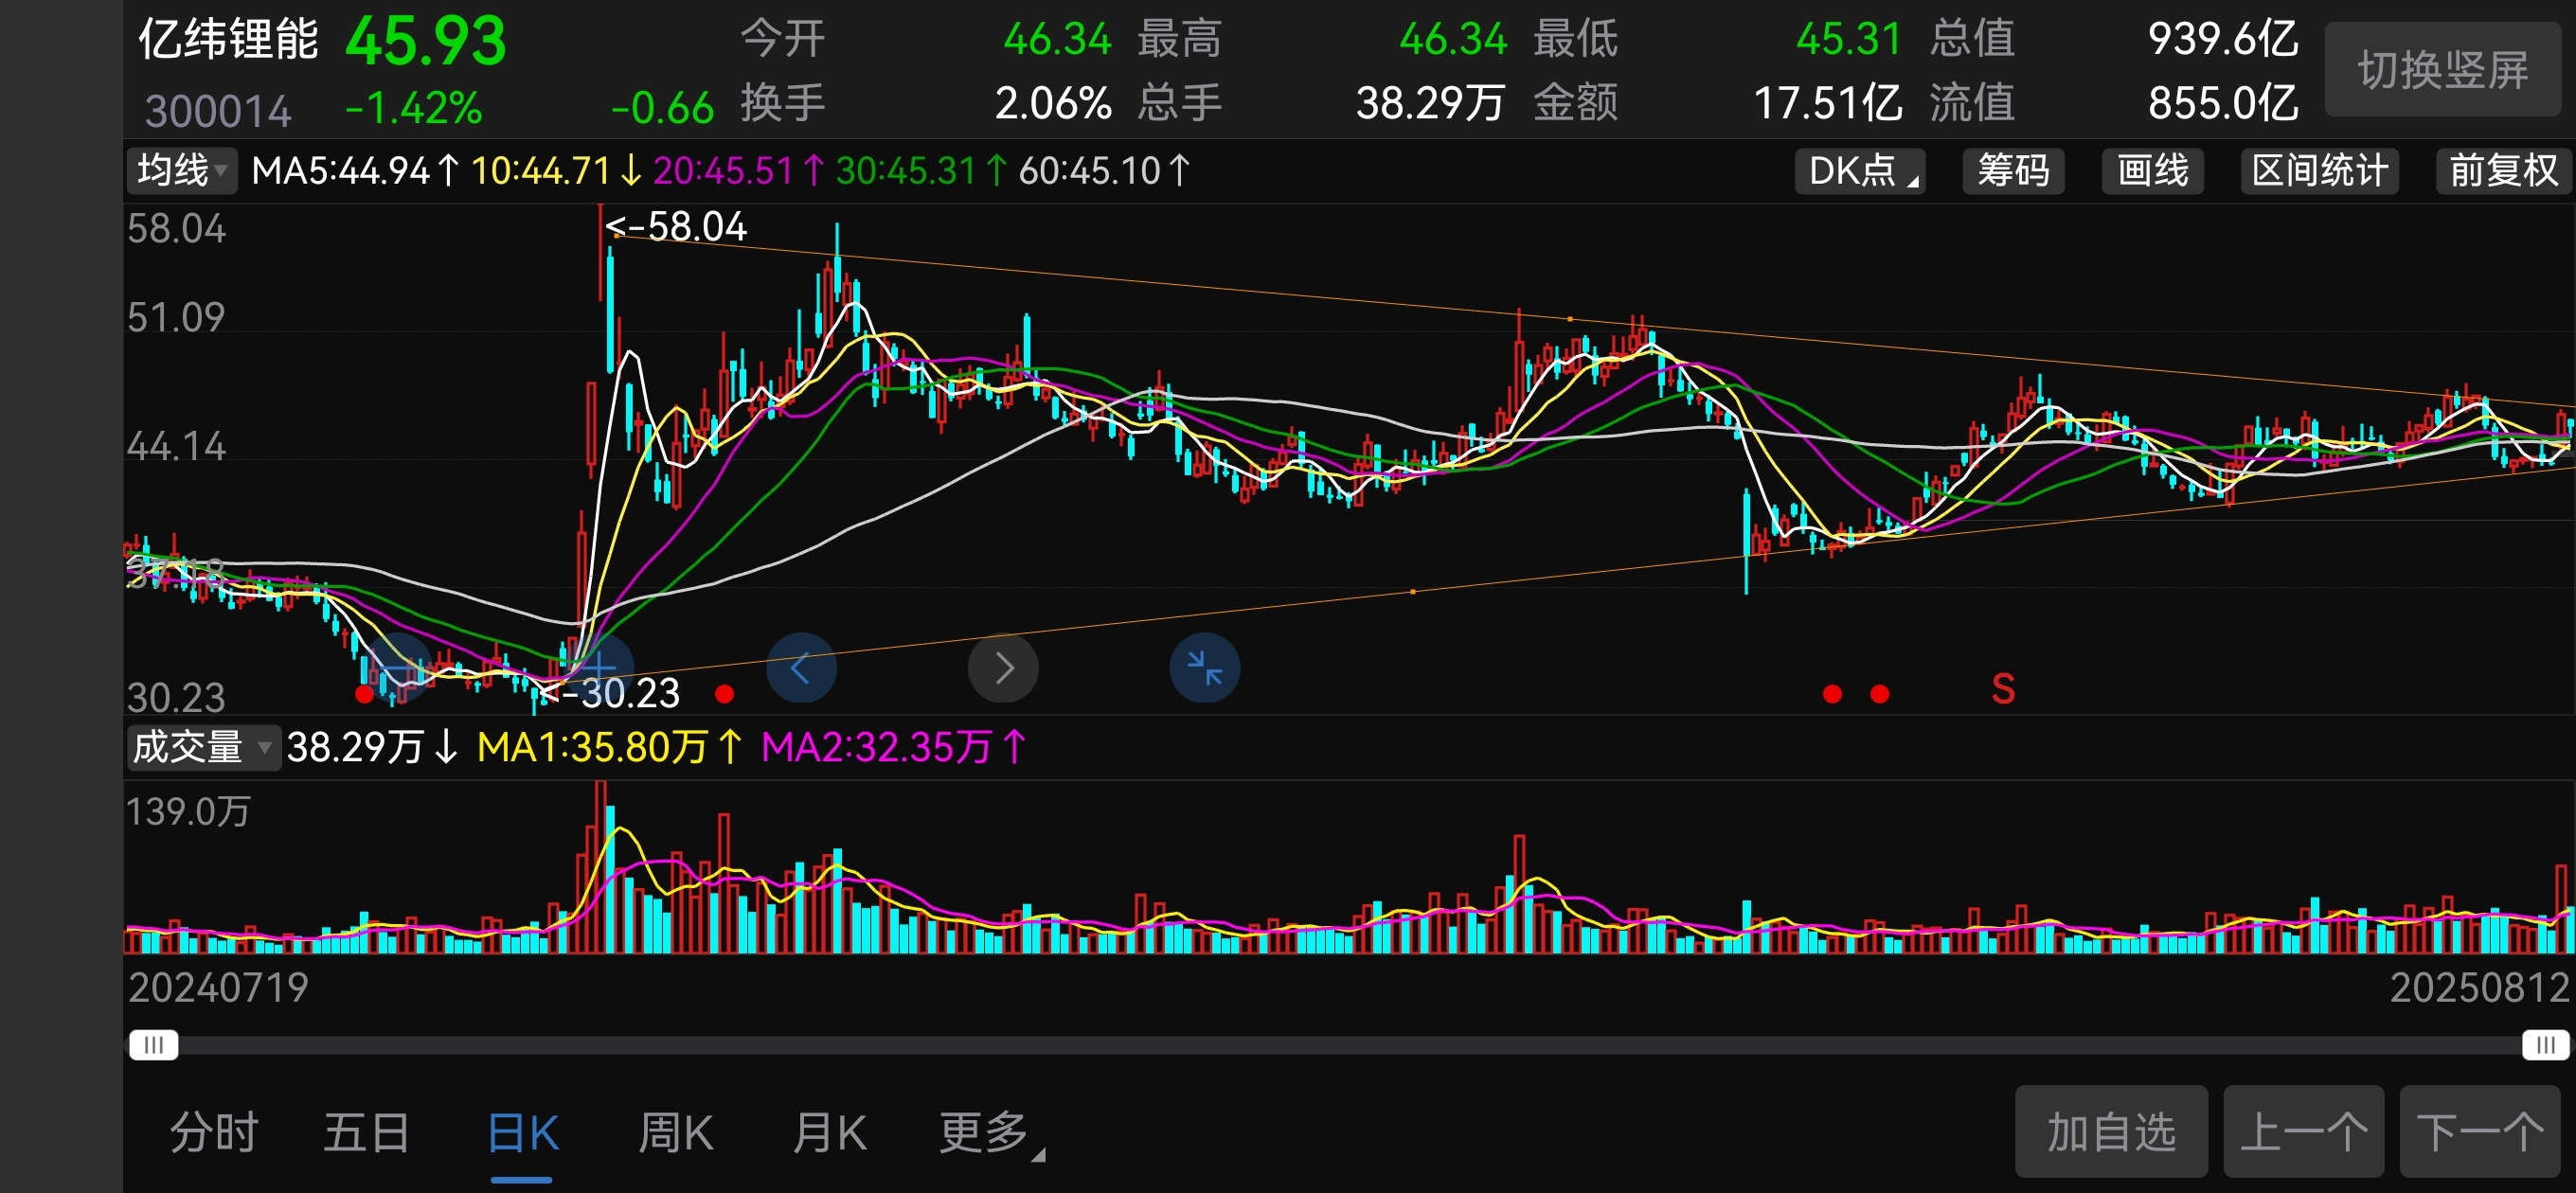Viewport: 2576px width, 1193px height.
Task: Move chart right with arrow circle
Action: [x=1003, y=667]
